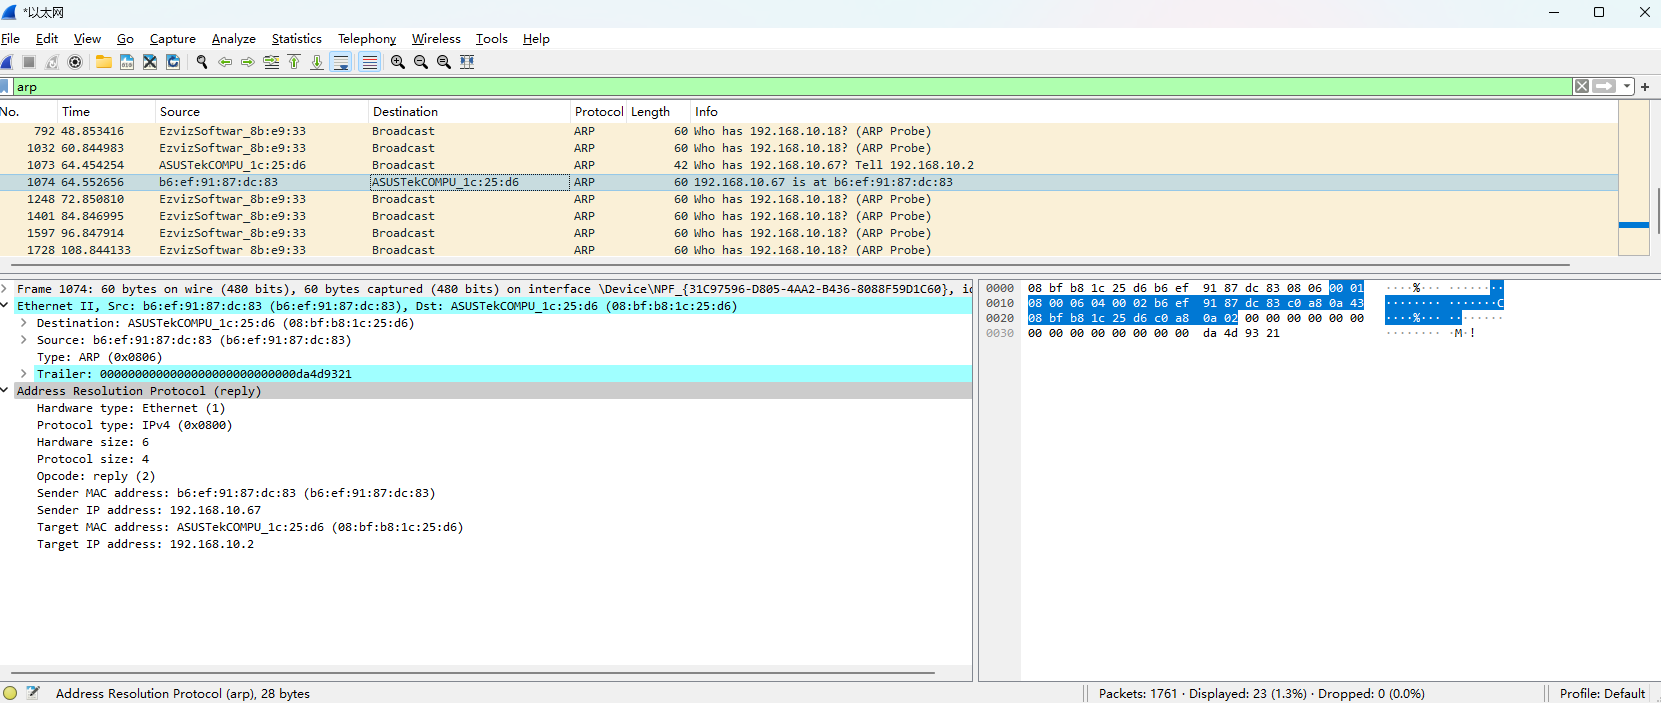Clear the display filter
This screenshot has height=703, width=1661.
1582,87
